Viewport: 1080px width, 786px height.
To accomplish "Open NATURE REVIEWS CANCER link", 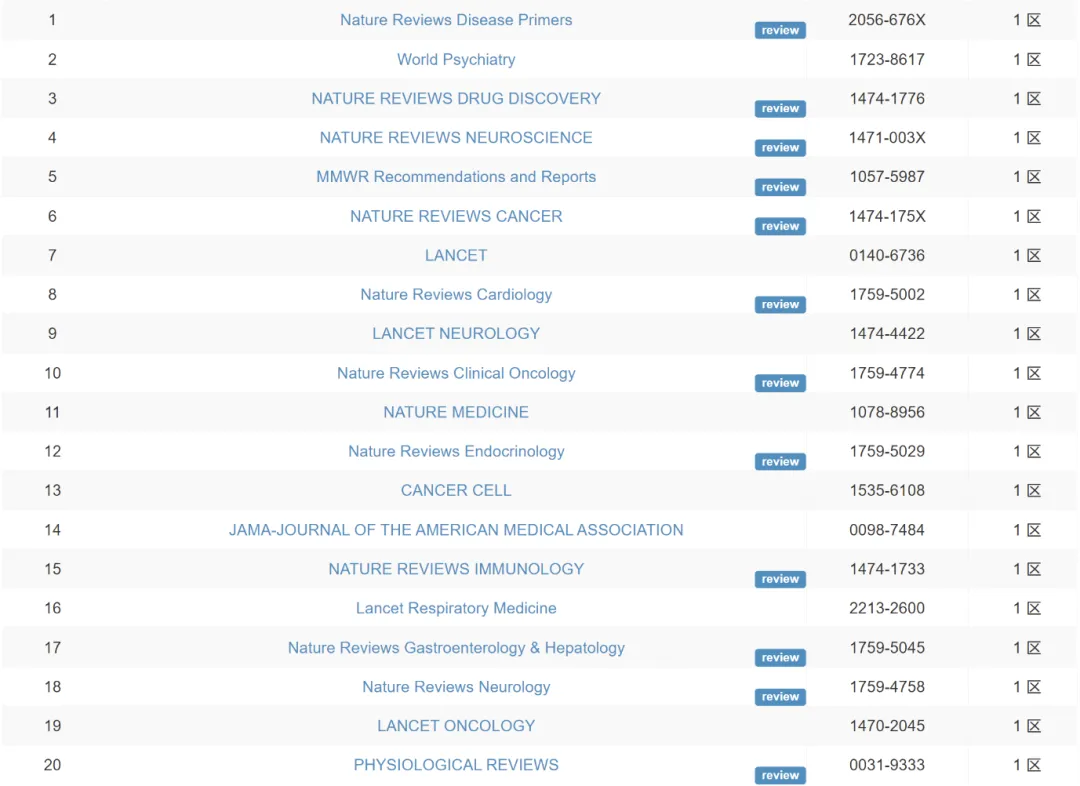I will 456,216.
